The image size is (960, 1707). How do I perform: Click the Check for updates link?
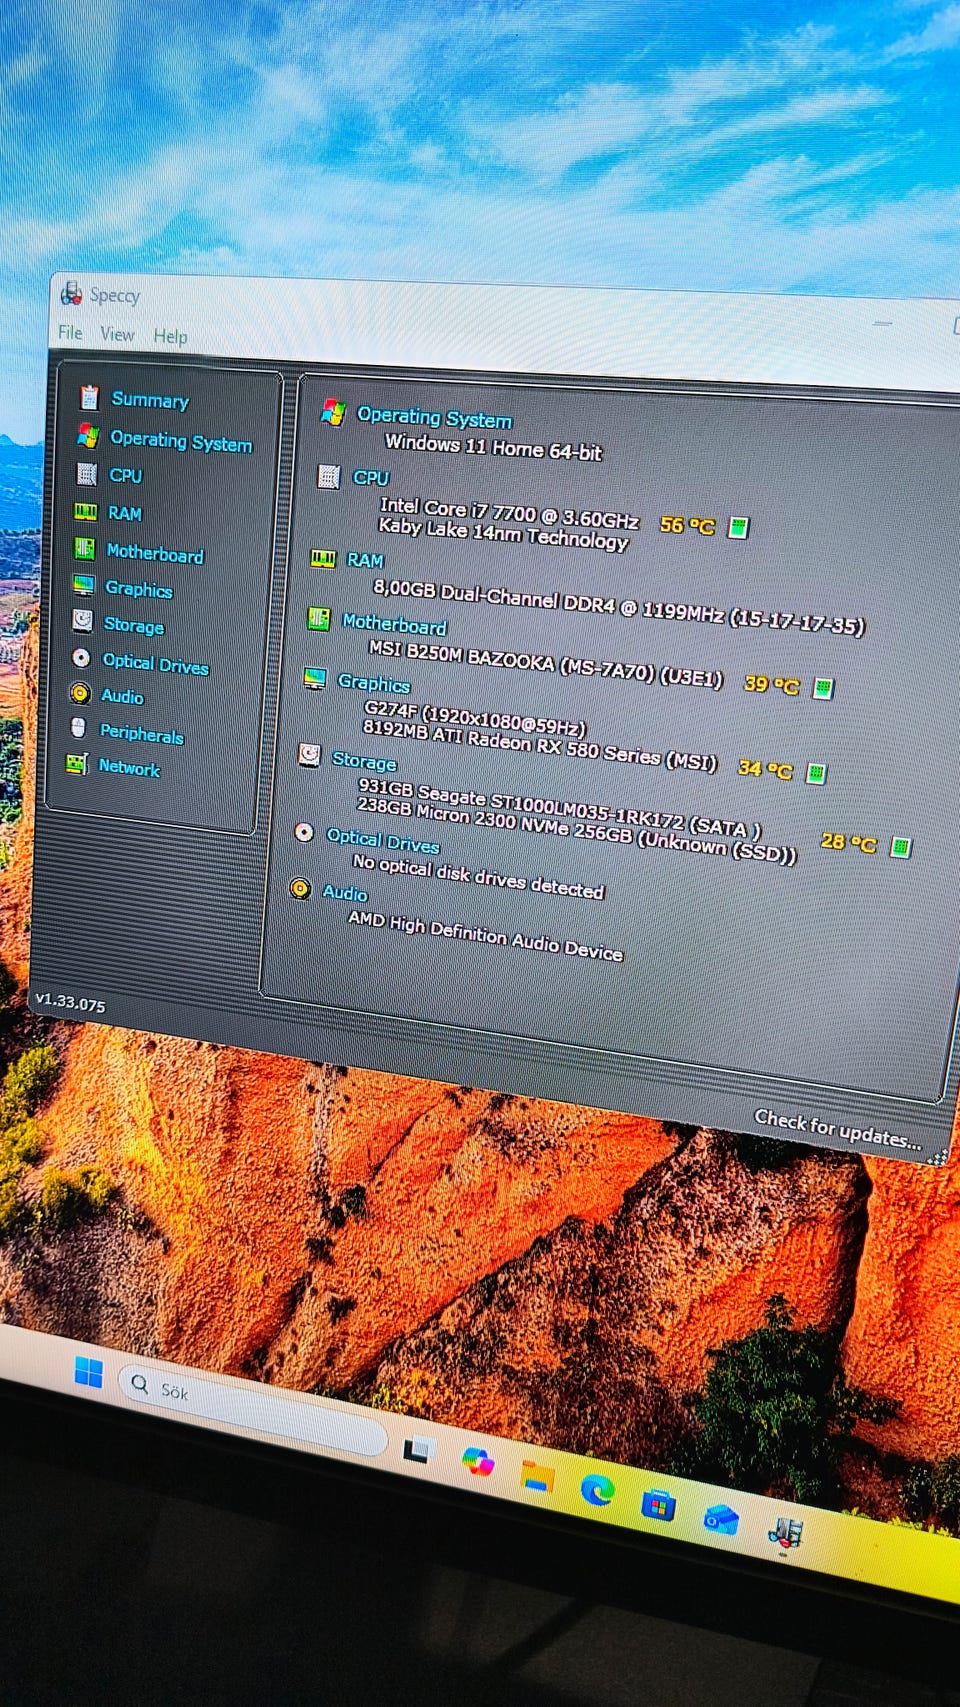[836, 1128]
